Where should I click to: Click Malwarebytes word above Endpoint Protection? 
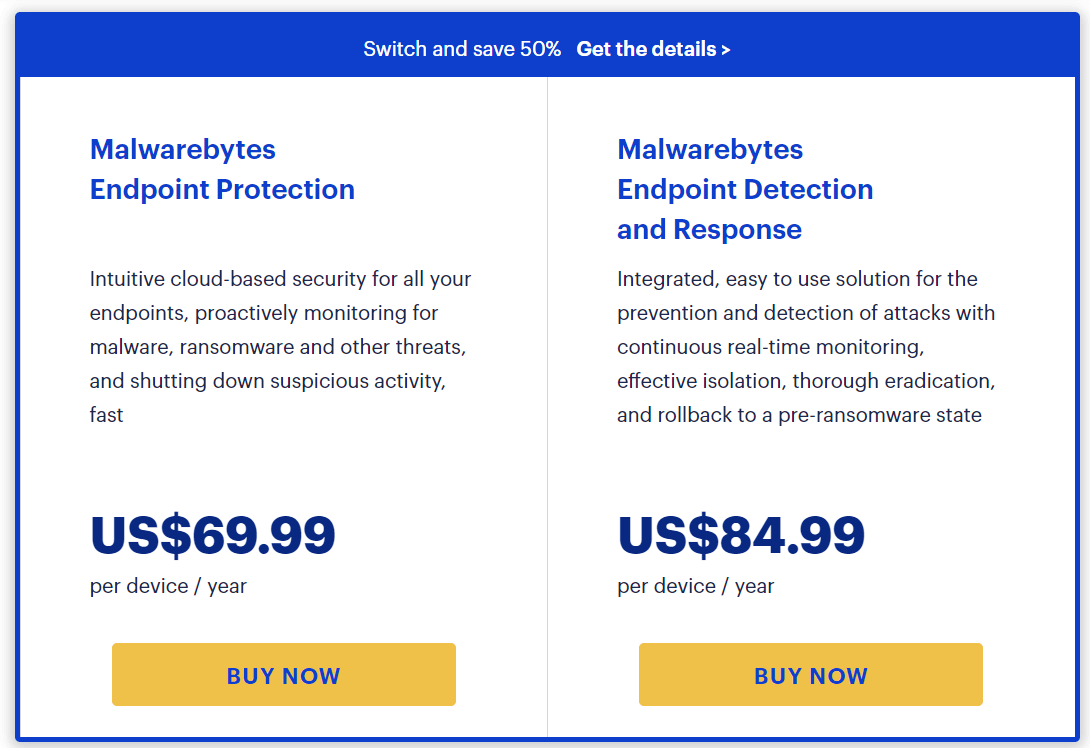coord(183,149)
